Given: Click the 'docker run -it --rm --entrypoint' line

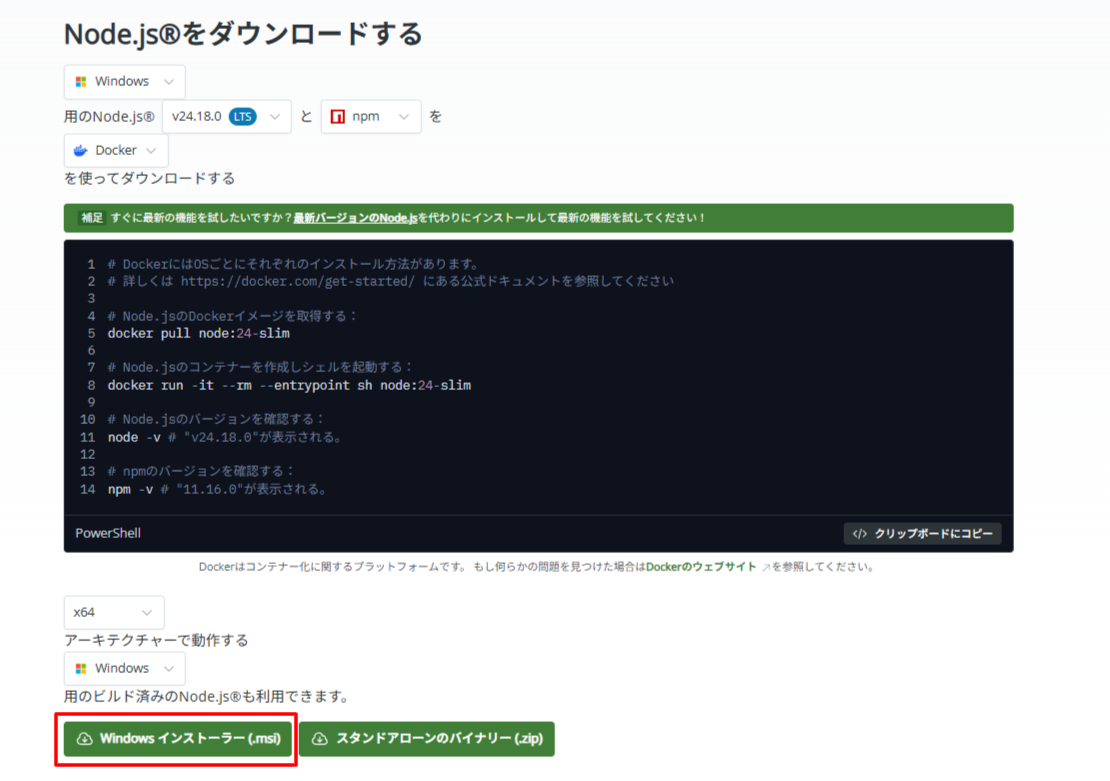Looking at the screenshot, I should [289, 386].
